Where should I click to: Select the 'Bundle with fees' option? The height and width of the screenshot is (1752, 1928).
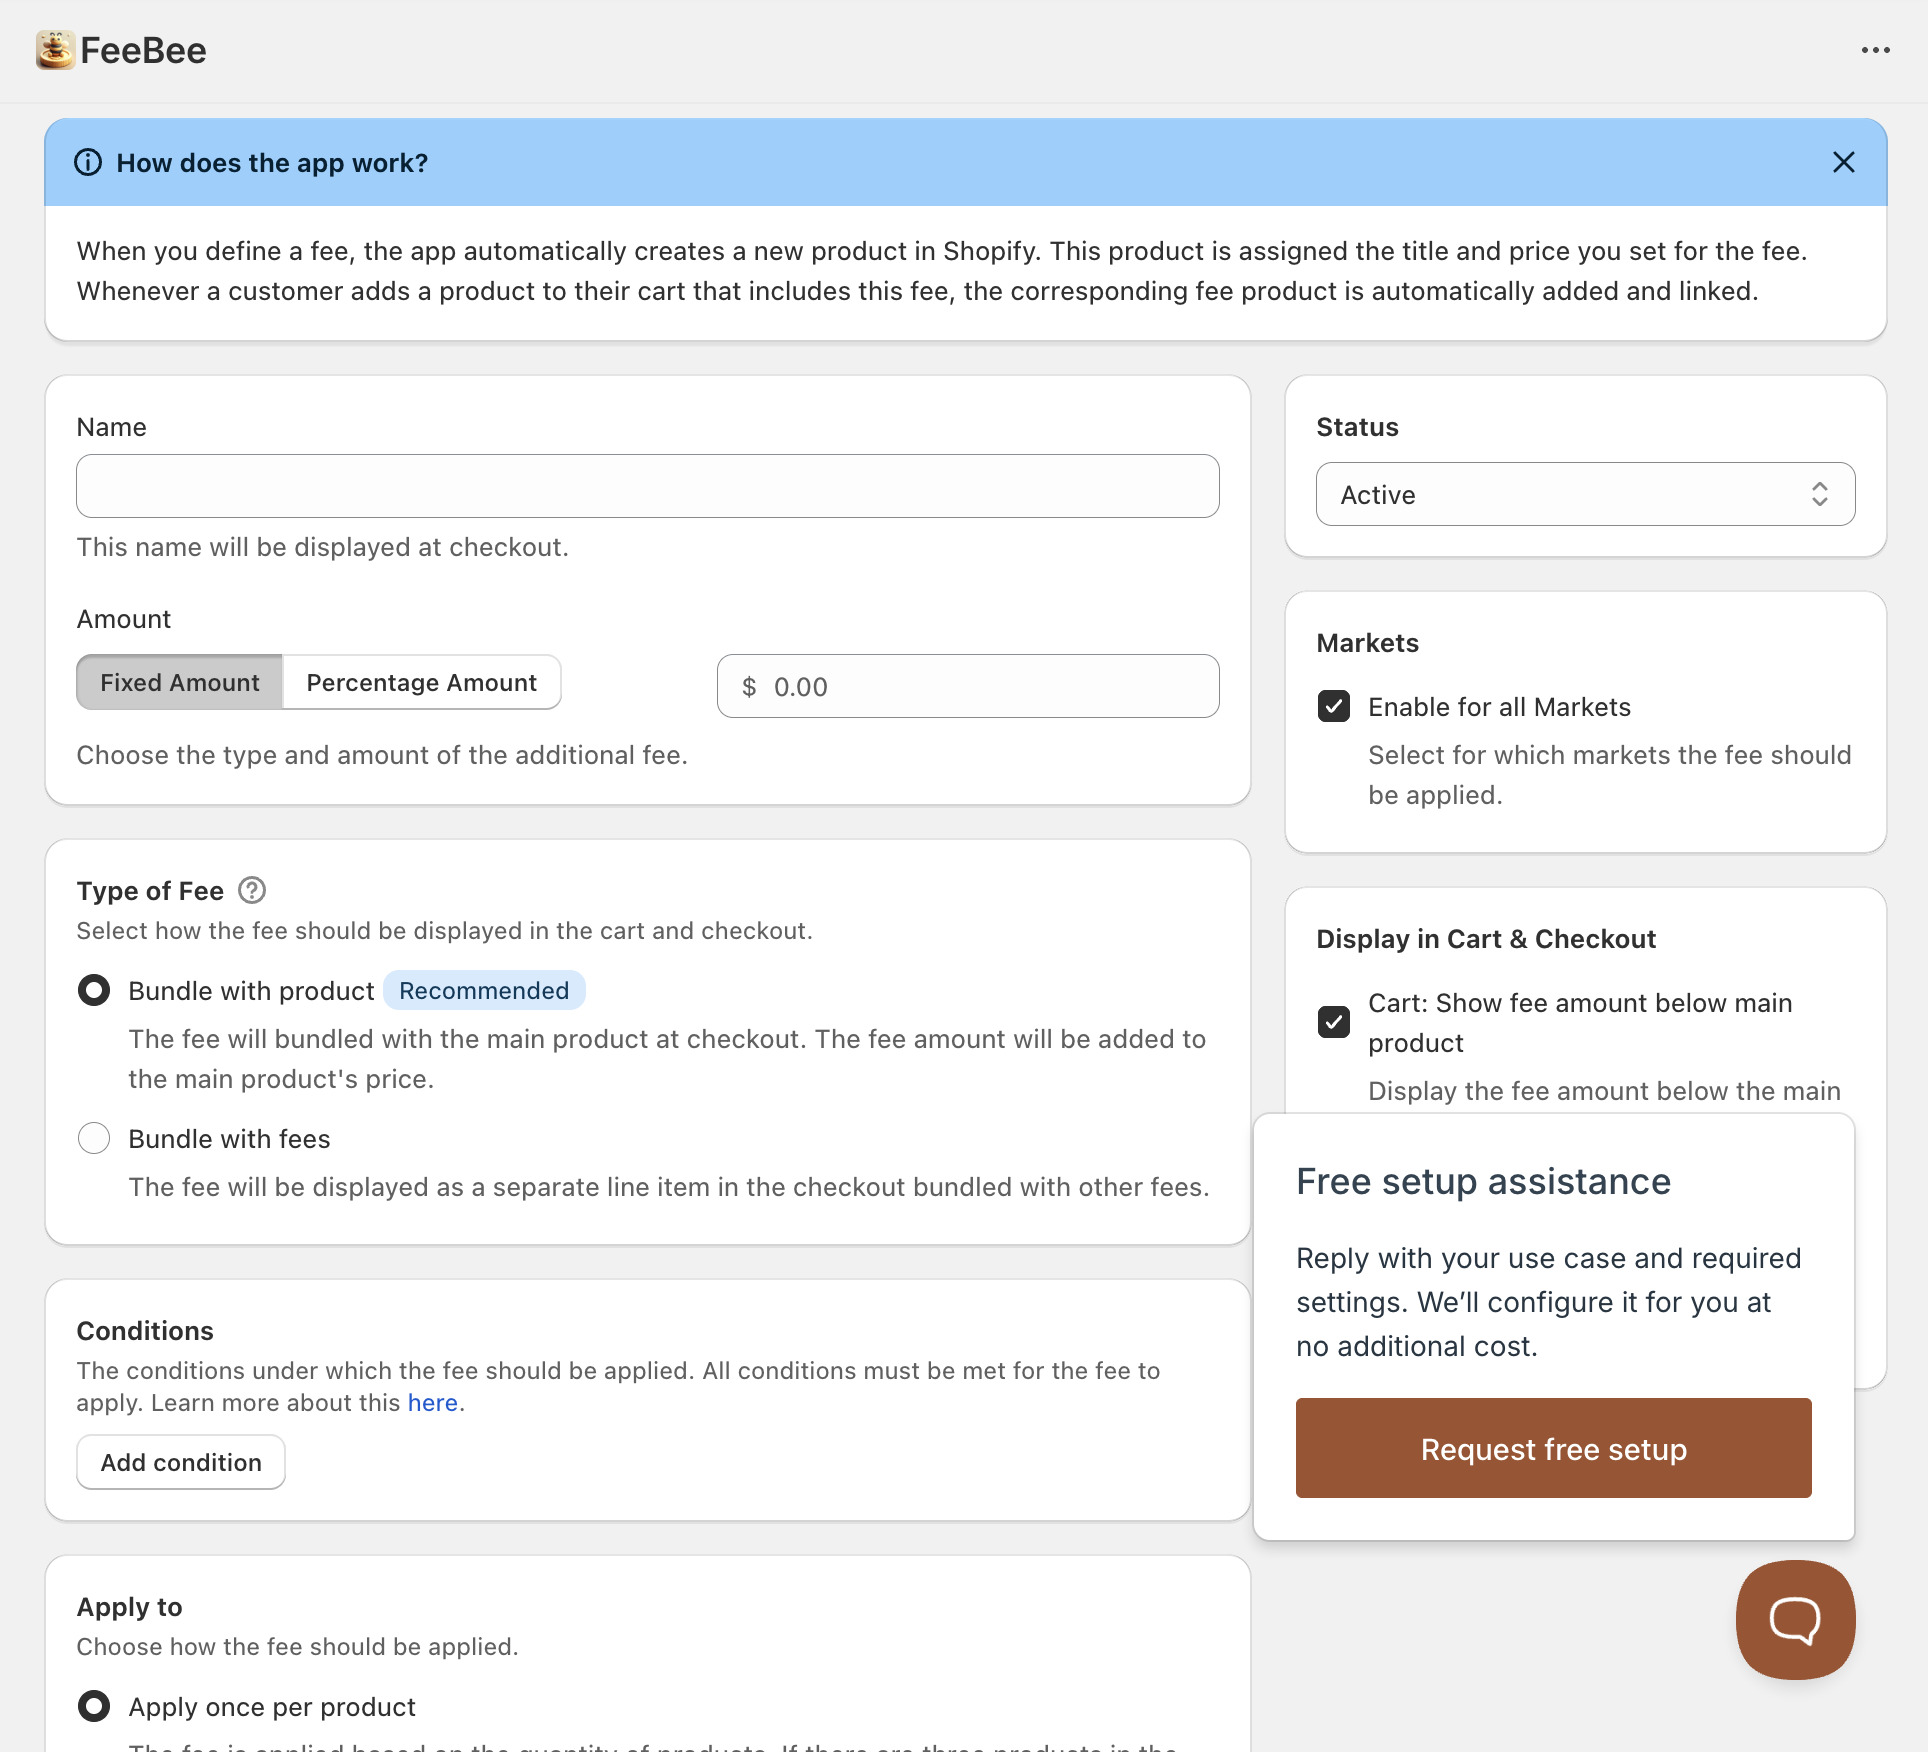93,1138
